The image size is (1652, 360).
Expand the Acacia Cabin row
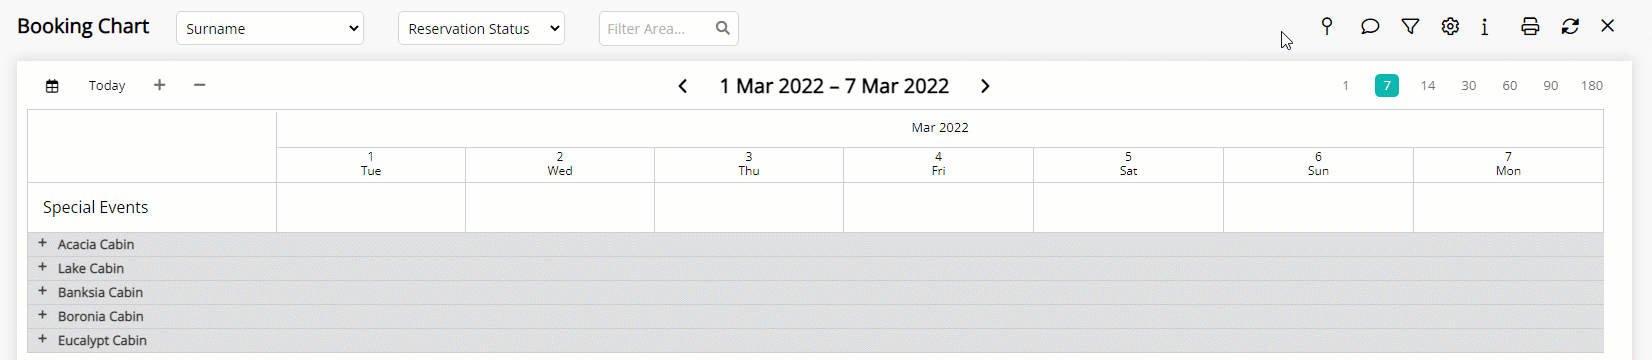42,243
